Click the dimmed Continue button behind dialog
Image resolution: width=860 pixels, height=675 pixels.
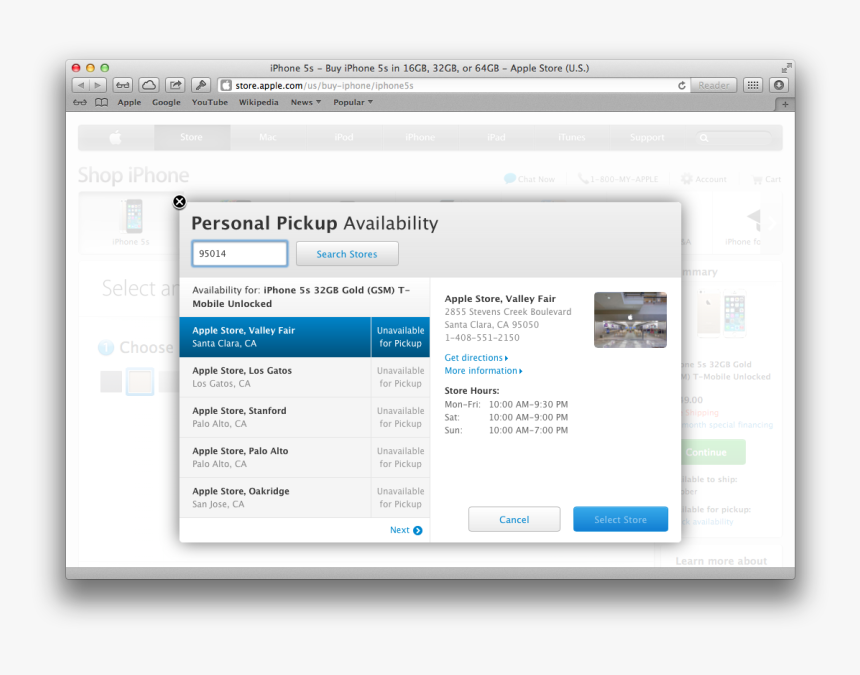(x=713, y=452)
